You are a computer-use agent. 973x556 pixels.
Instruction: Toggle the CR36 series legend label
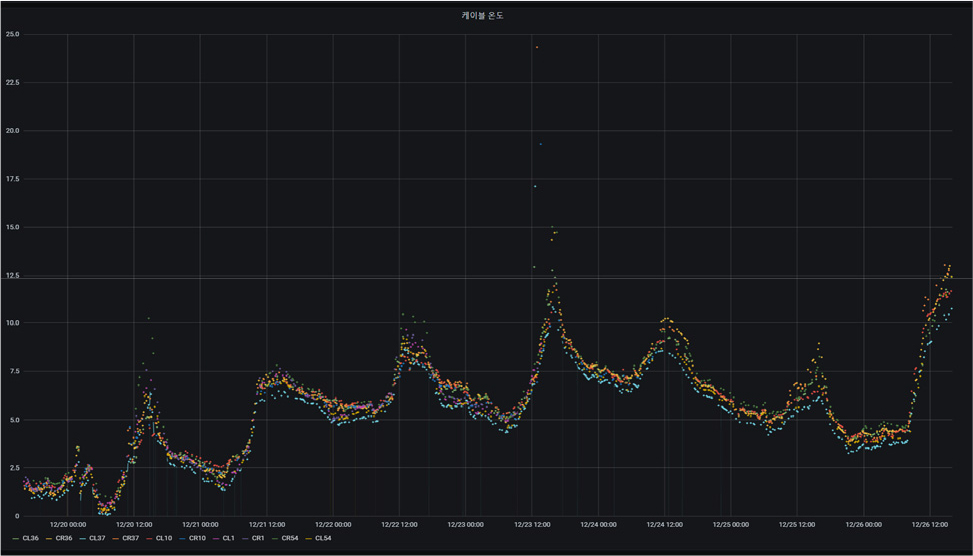(65, 539)
